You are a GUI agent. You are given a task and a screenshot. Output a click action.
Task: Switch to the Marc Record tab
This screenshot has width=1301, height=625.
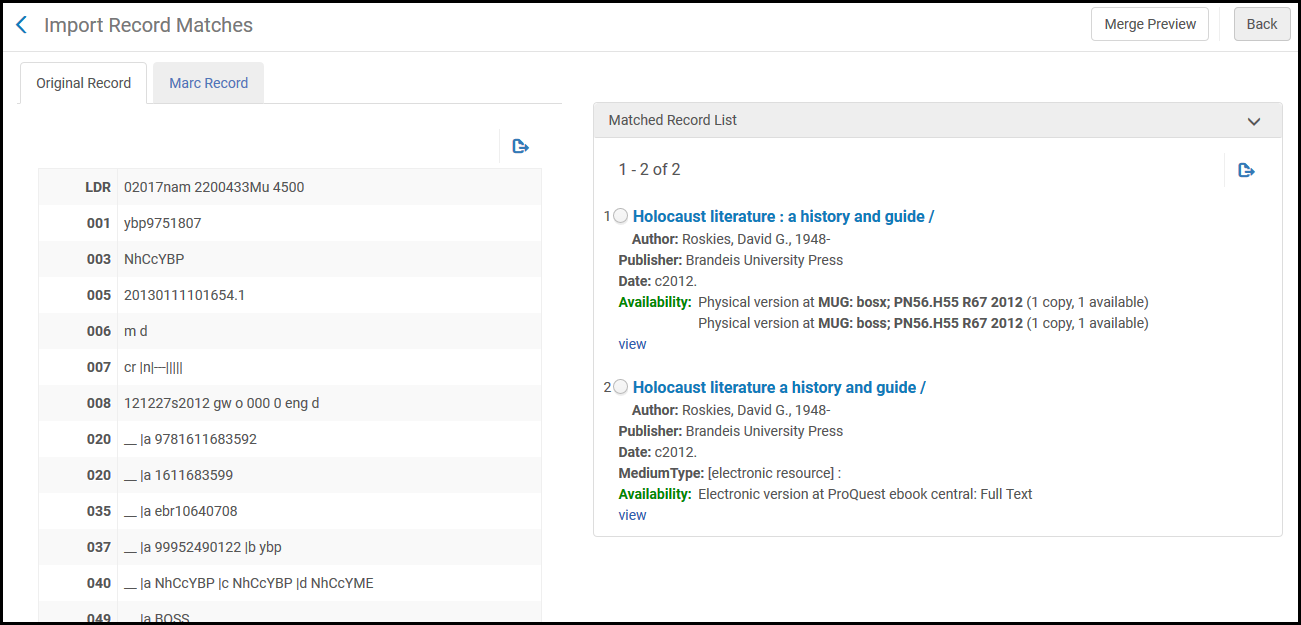pos(208,83)
